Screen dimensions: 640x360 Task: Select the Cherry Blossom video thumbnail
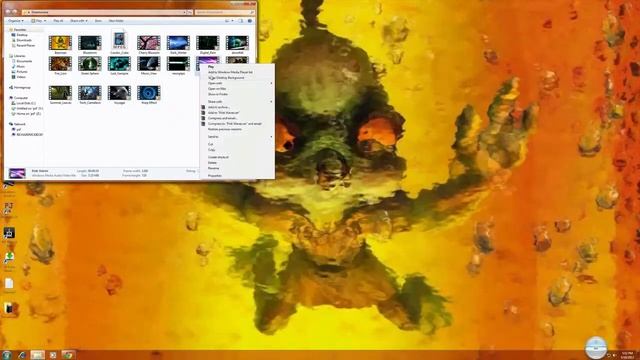(149, 43)
